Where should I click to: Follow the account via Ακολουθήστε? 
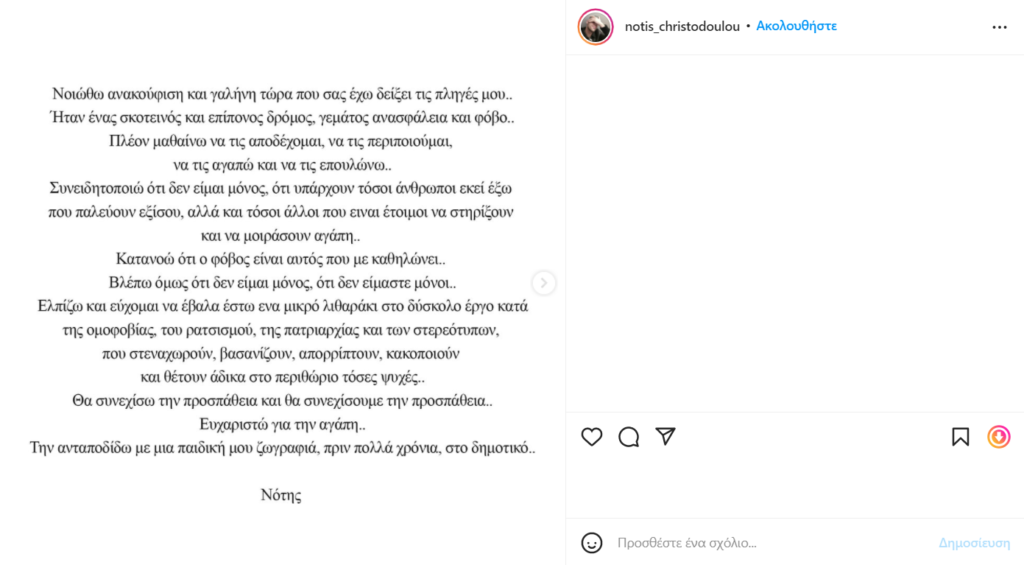point(796,26)
